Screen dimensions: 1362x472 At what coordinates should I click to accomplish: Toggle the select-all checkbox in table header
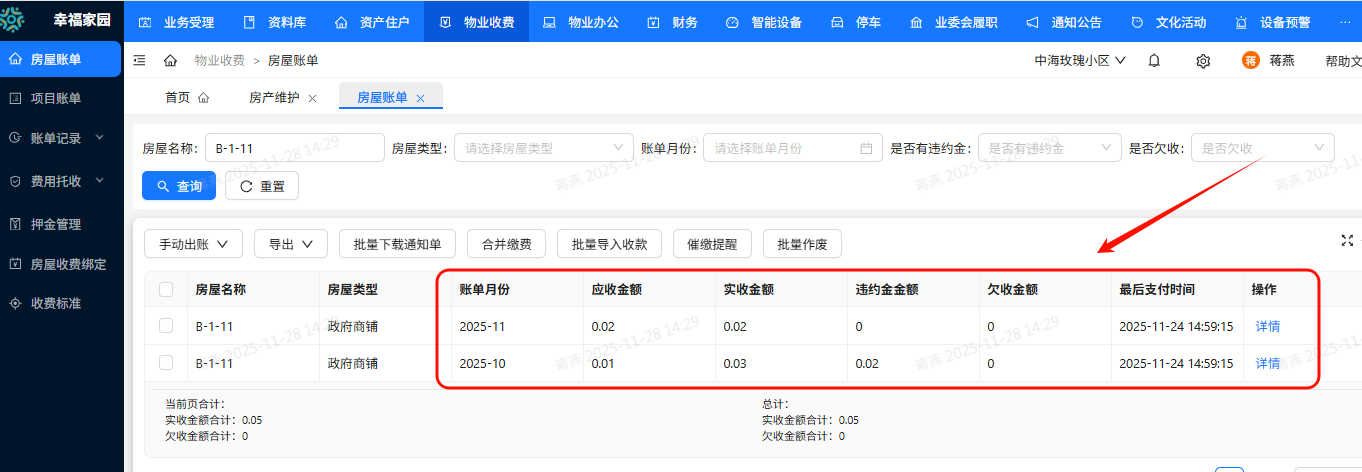[x=166, y=289]
